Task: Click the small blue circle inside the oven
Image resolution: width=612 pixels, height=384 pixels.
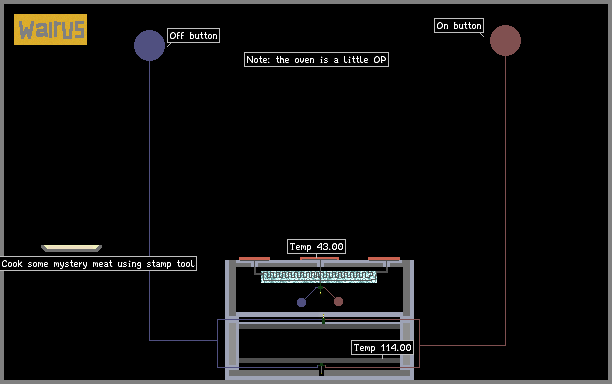Action: 301,302
